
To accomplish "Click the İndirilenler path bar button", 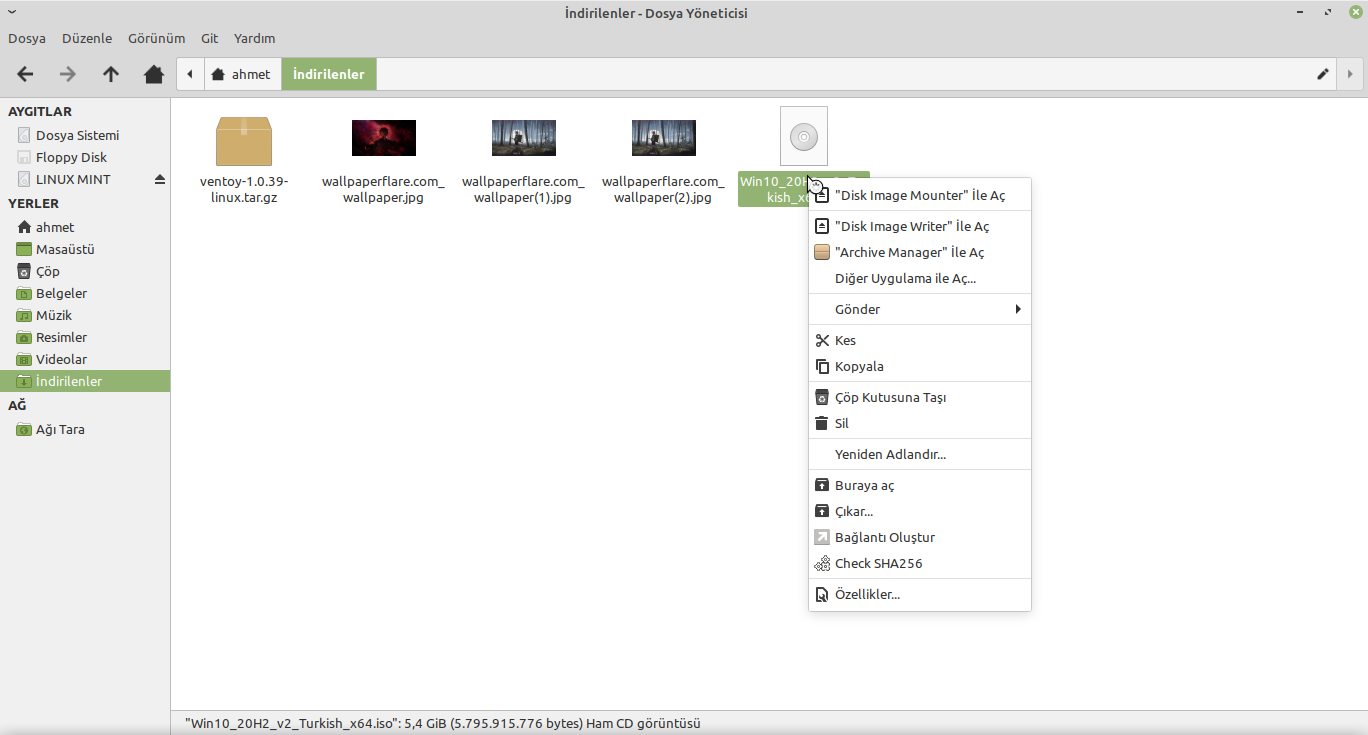I will tap(329, 74).
